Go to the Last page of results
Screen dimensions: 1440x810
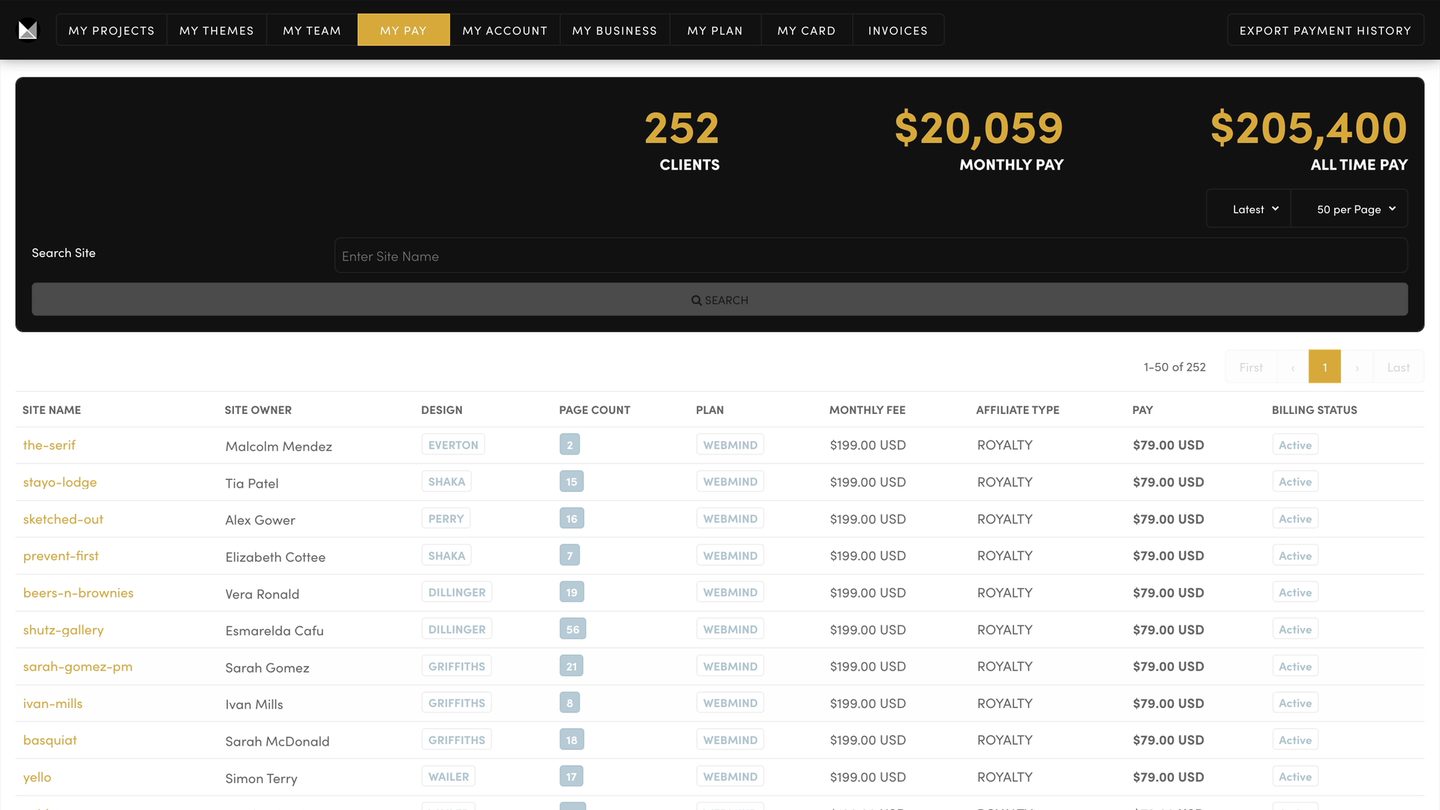[1398, 367]
